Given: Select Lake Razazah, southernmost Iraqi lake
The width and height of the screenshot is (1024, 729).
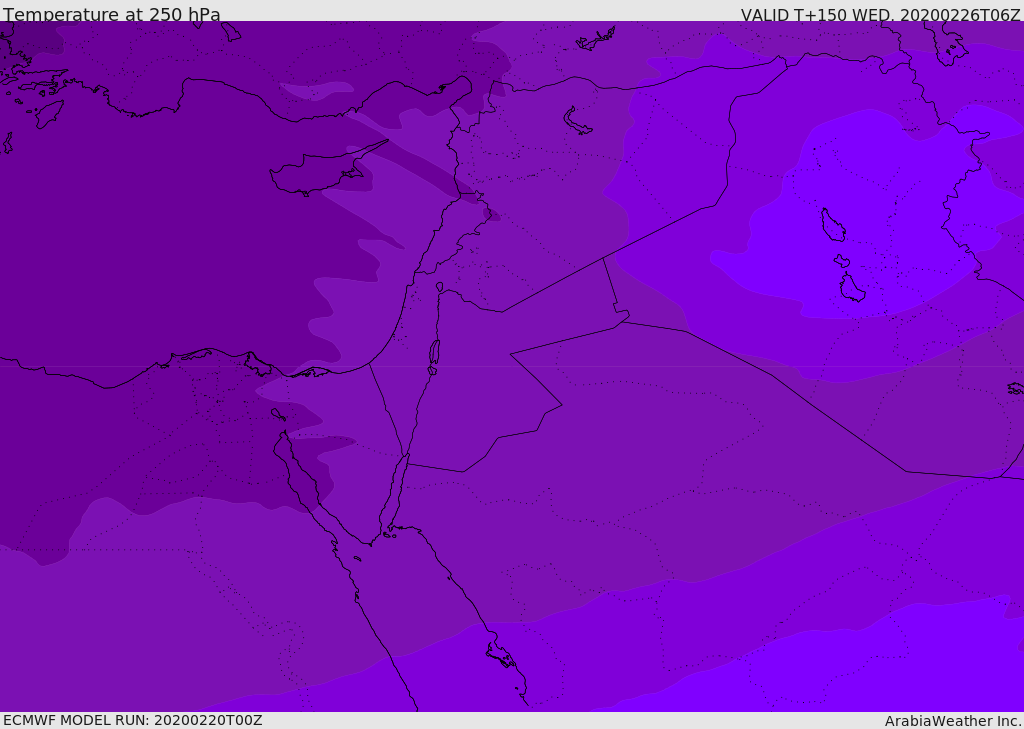Looking at the screenshot, I should pos(852,289).
